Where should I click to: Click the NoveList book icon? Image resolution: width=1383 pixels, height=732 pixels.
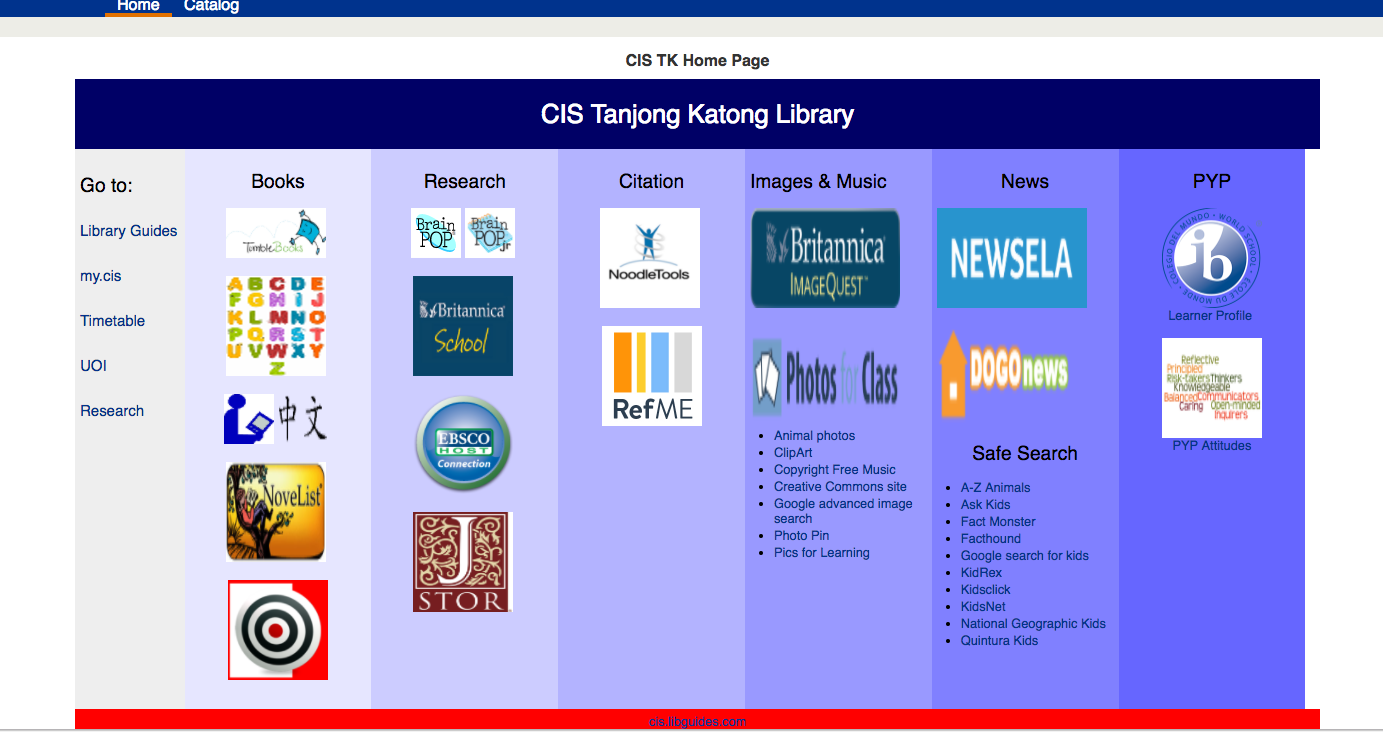click(276, 512)
